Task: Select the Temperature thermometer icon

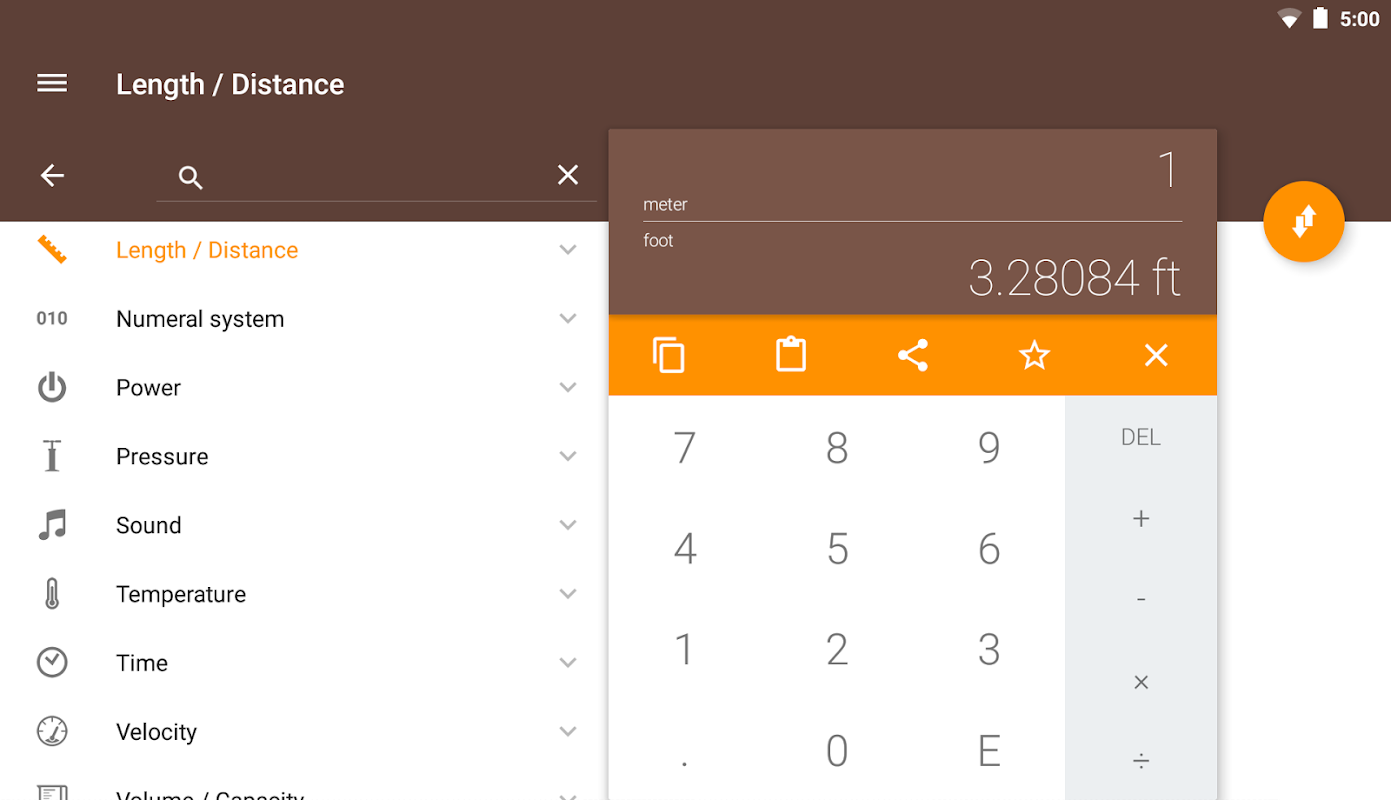Action: click(x=52, y=594)
